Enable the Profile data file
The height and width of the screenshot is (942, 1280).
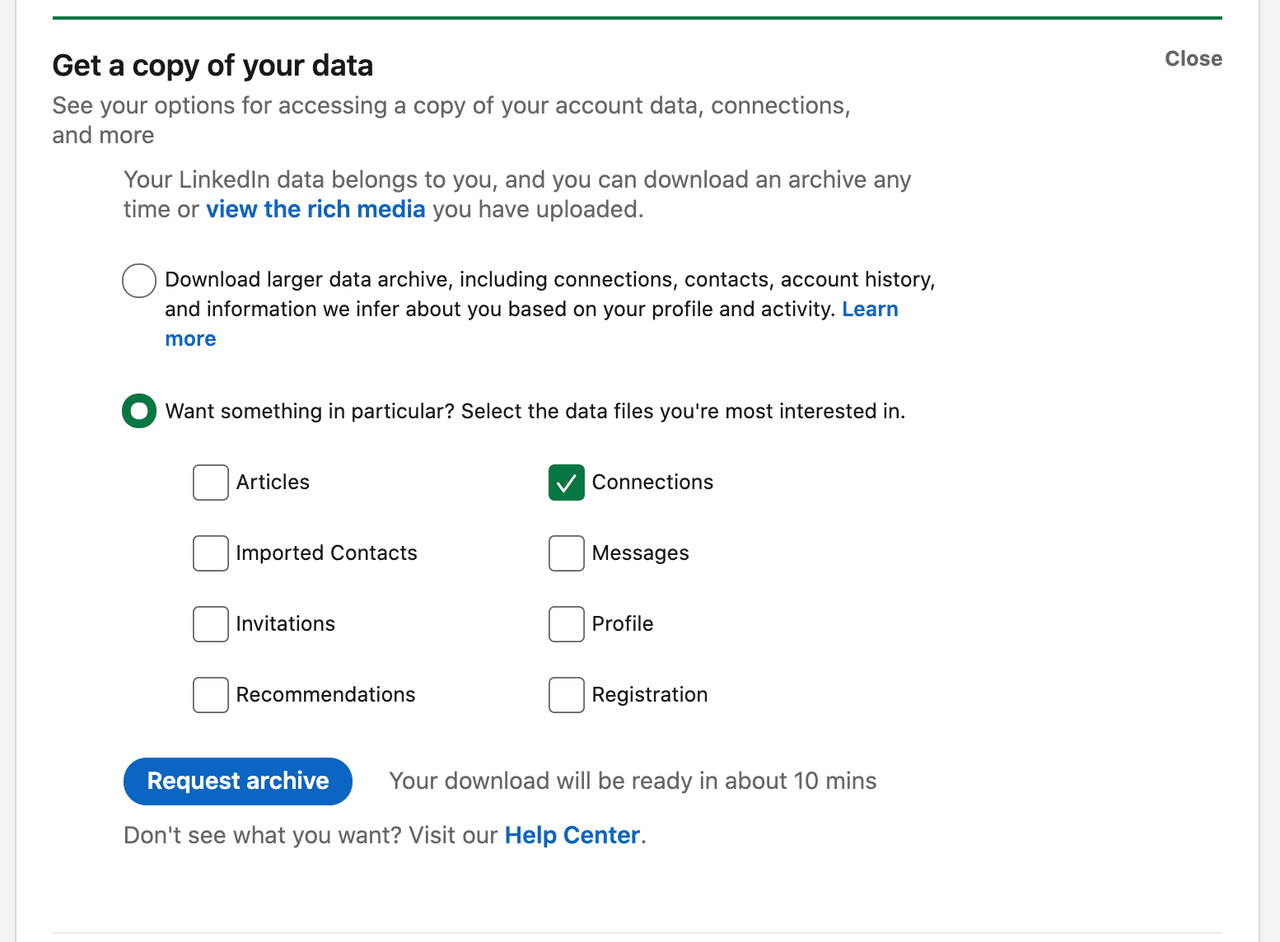(x=566, y=624)
